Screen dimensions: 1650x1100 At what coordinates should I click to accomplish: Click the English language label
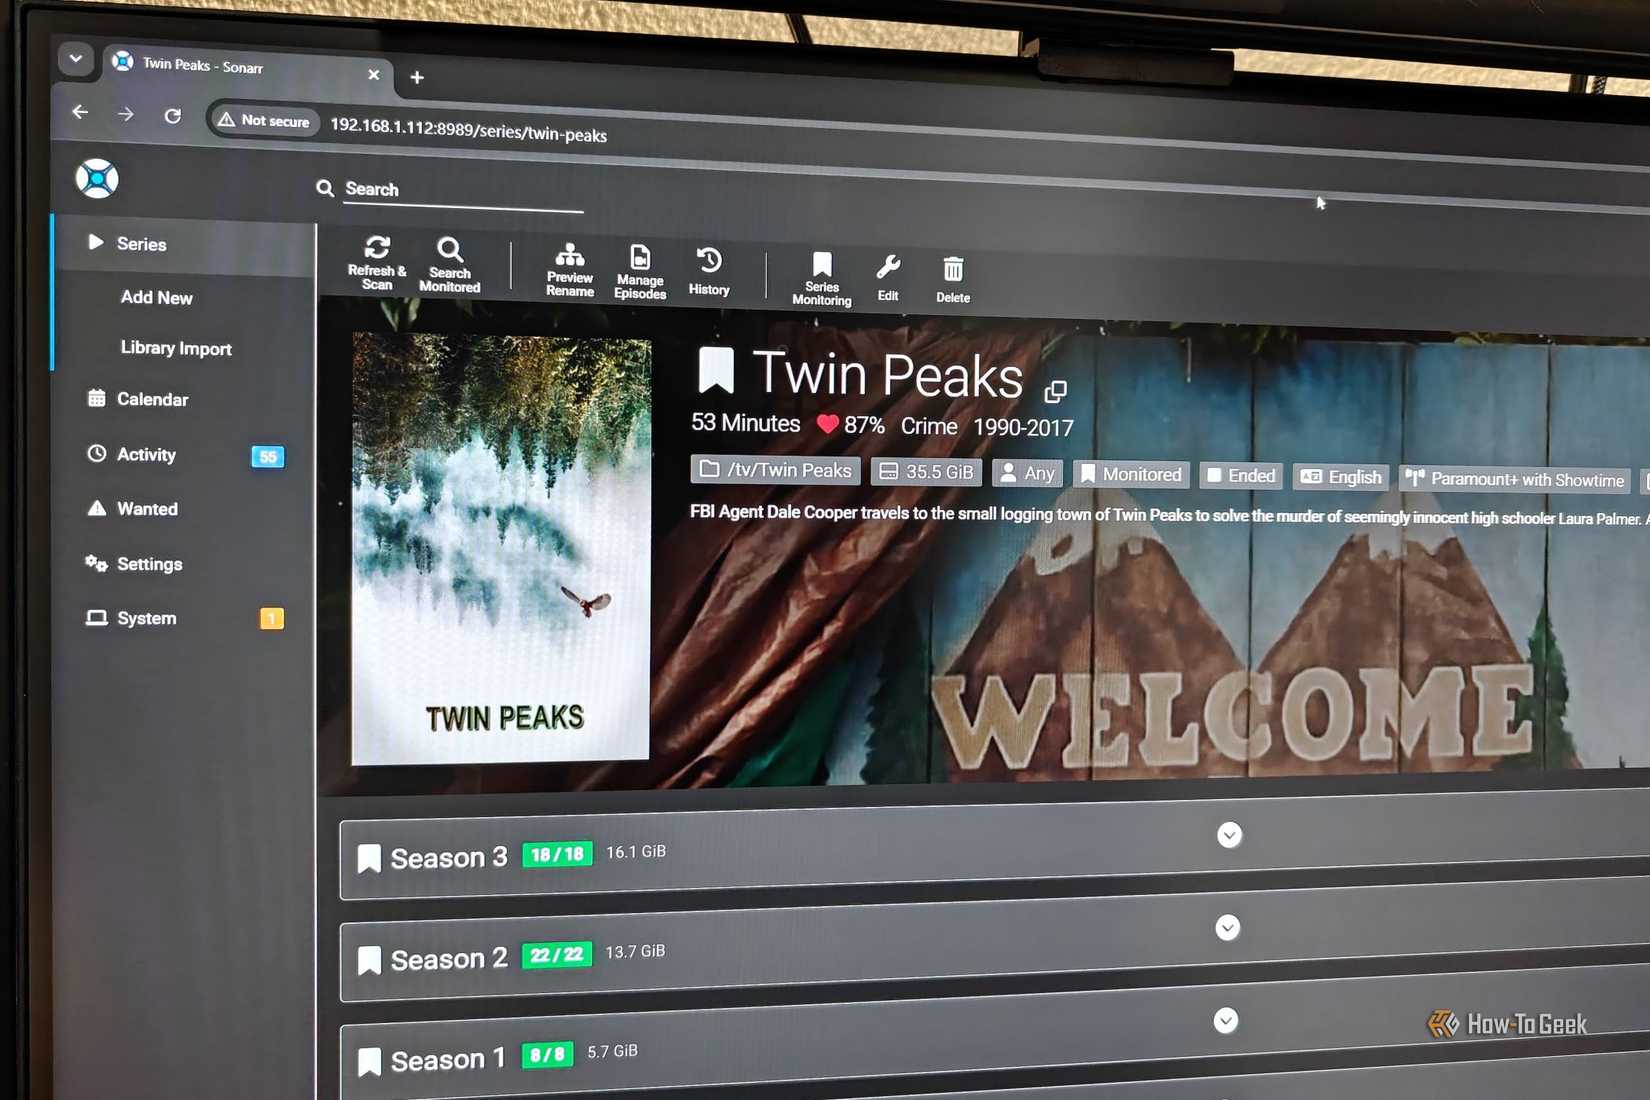(1341, 477)
